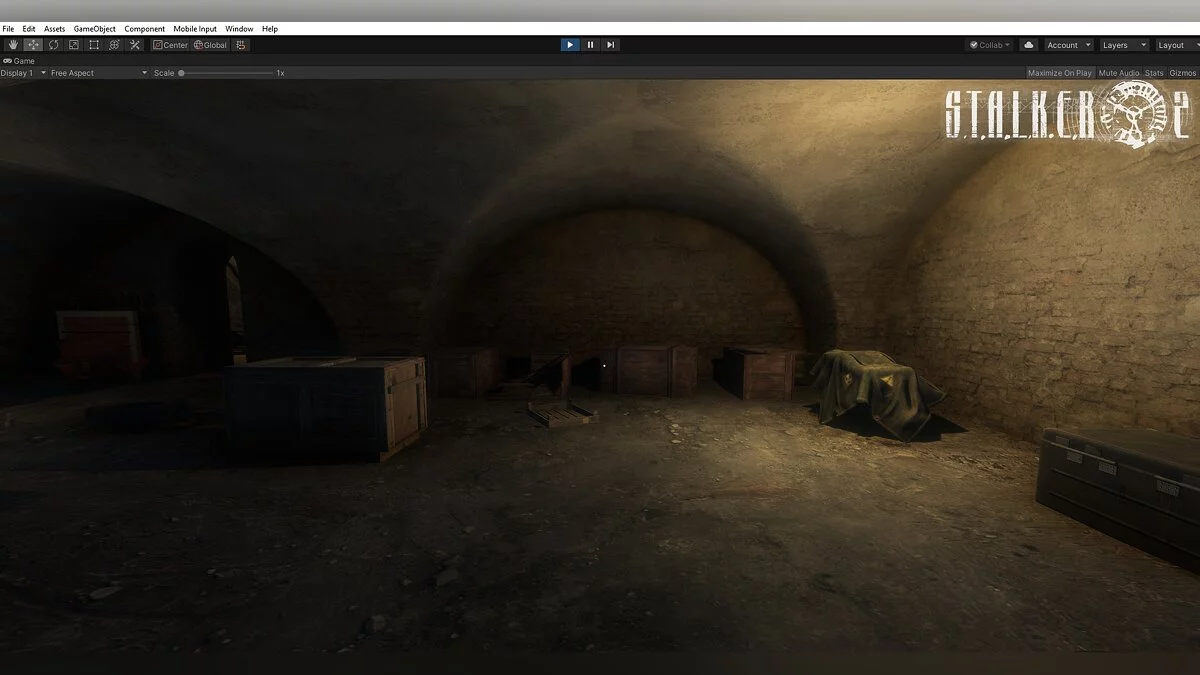Open the Free Aspect dropdown

98,73
